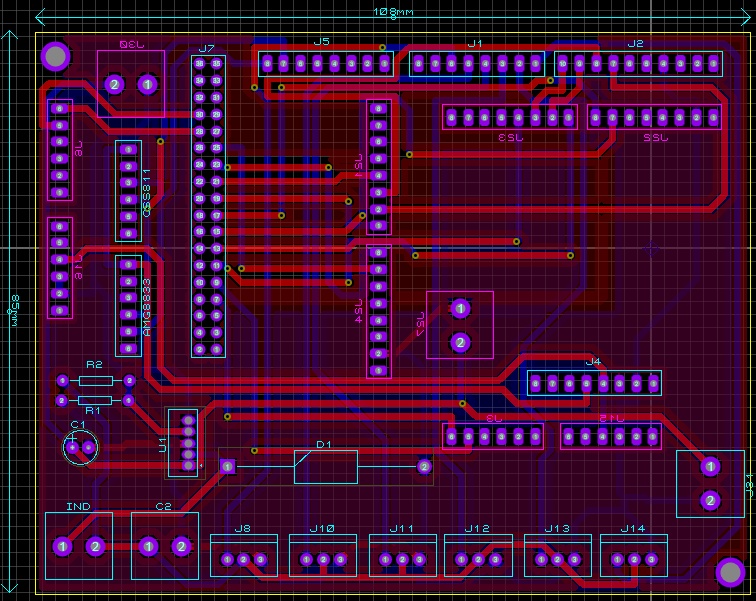Select the J13 connector label
Screen dimensions: 756x601
557,529
